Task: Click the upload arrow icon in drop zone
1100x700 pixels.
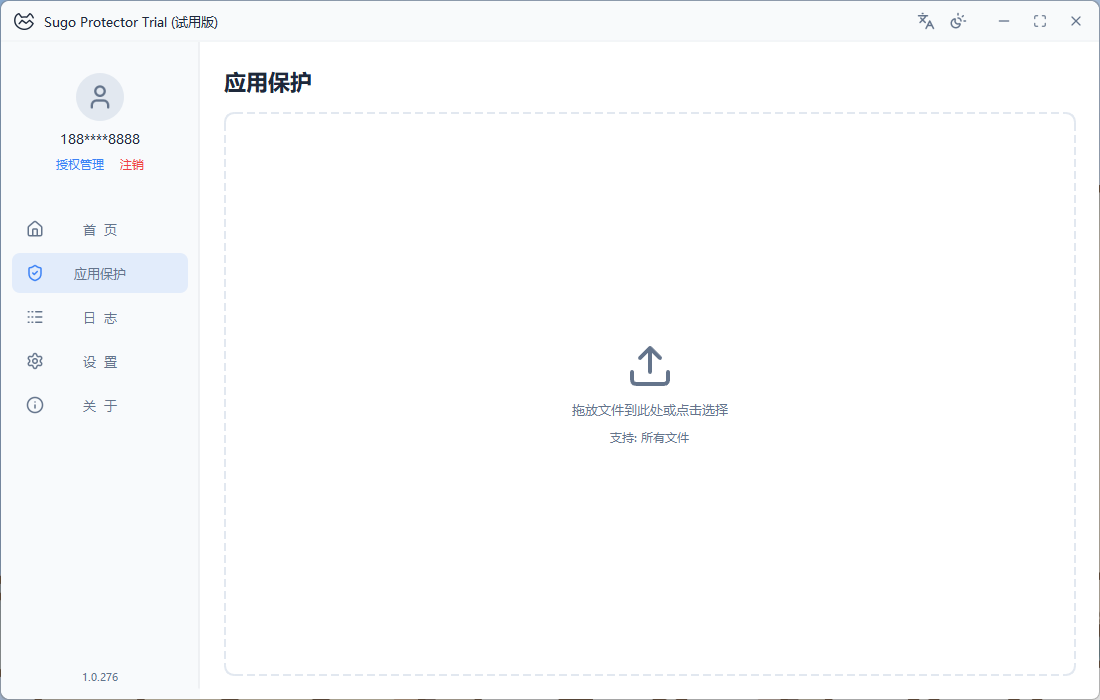Action: pos(650,366)
